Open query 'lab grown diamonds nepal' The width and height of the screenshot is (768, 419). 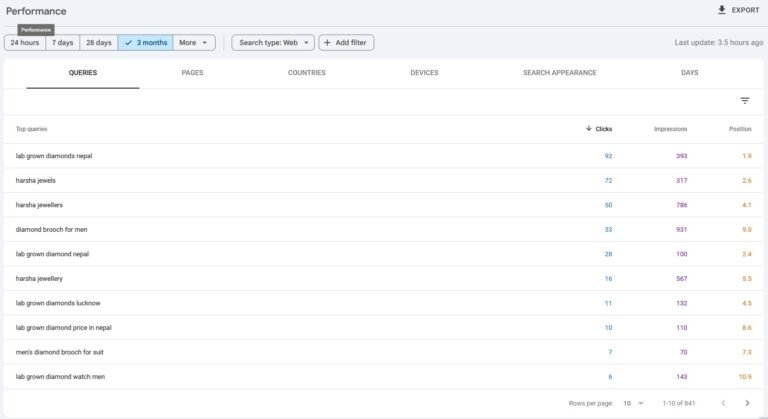click(x=54, y=156)
